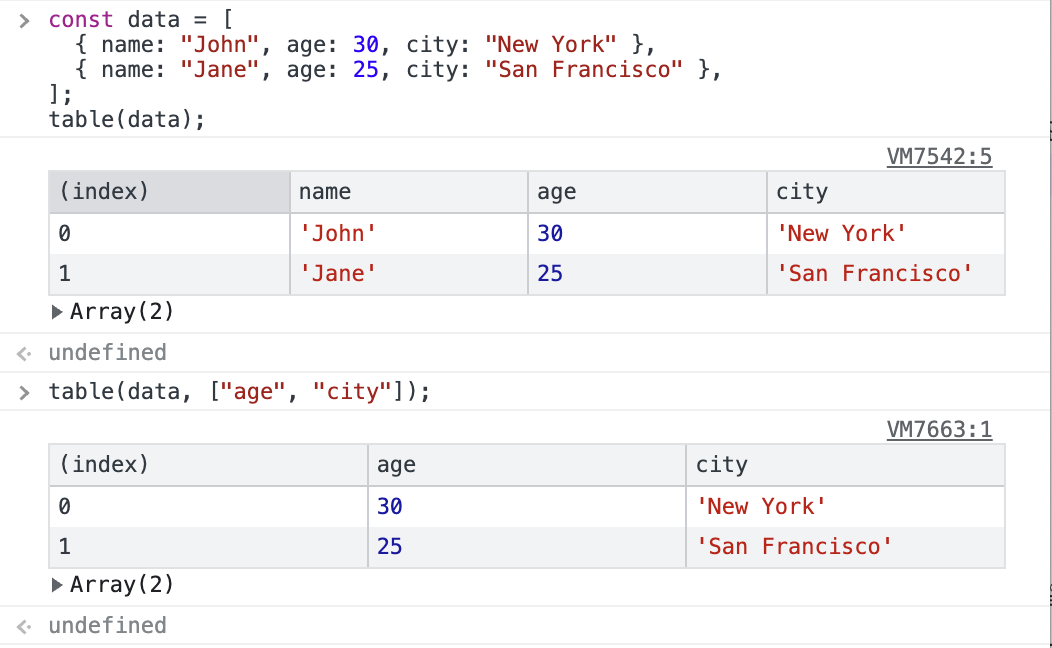Click the prompt chevron before table(data, ["age", "city"])

coord(24,392)
